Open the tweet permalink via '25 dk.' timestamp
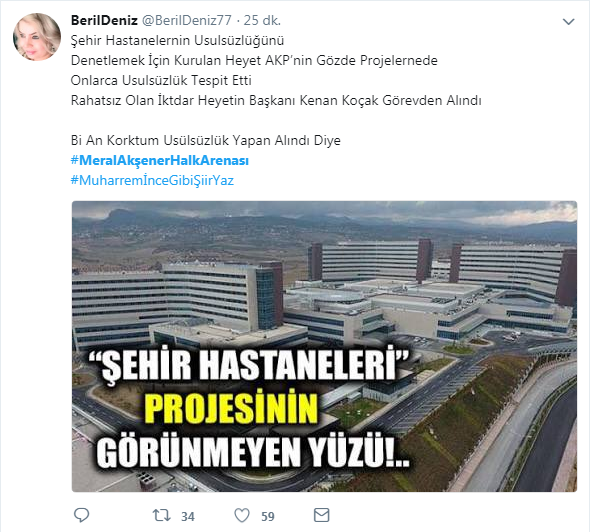Image resolution: width=590 pixels, height=532 pixels. coord(262,20)
